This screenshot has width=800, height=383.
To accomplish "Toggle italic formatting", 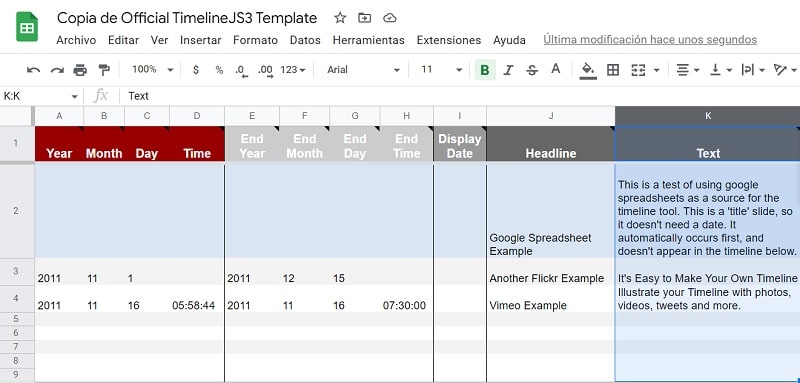I will point(508,70).
